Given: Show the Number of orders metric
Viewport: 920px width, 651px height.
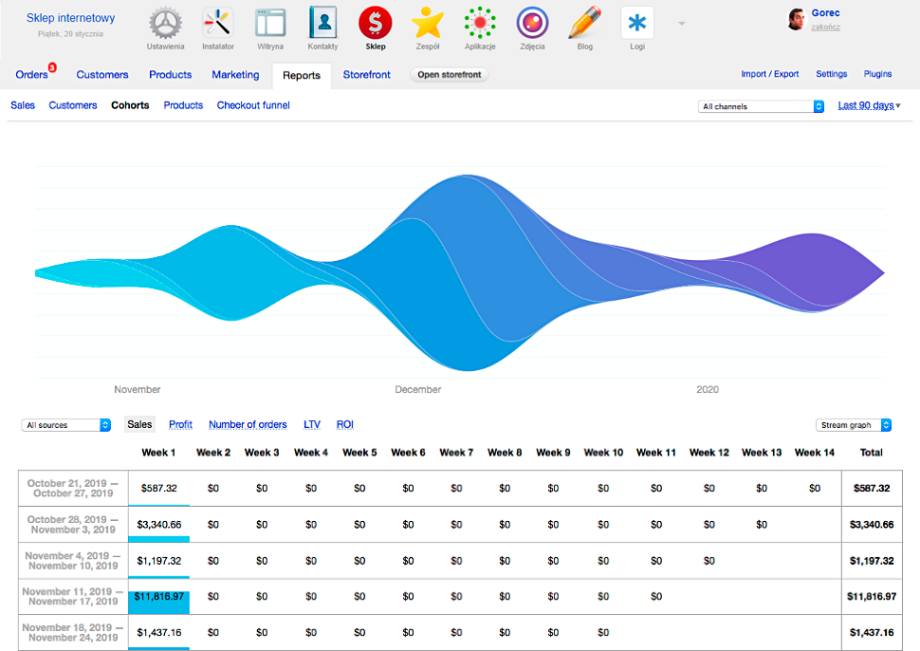Looking at the screenshot, I should (247, 425).
